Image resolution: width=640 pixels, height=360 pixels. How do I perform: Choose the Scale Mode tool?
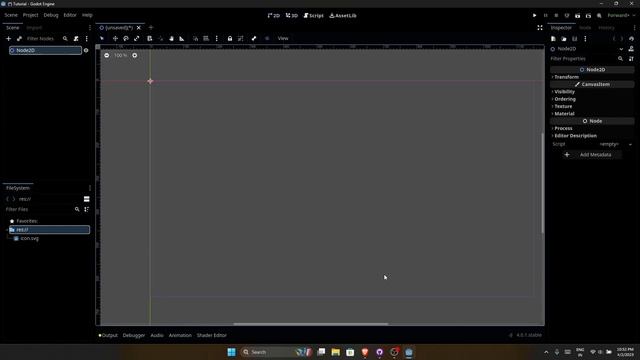(137, 38)
